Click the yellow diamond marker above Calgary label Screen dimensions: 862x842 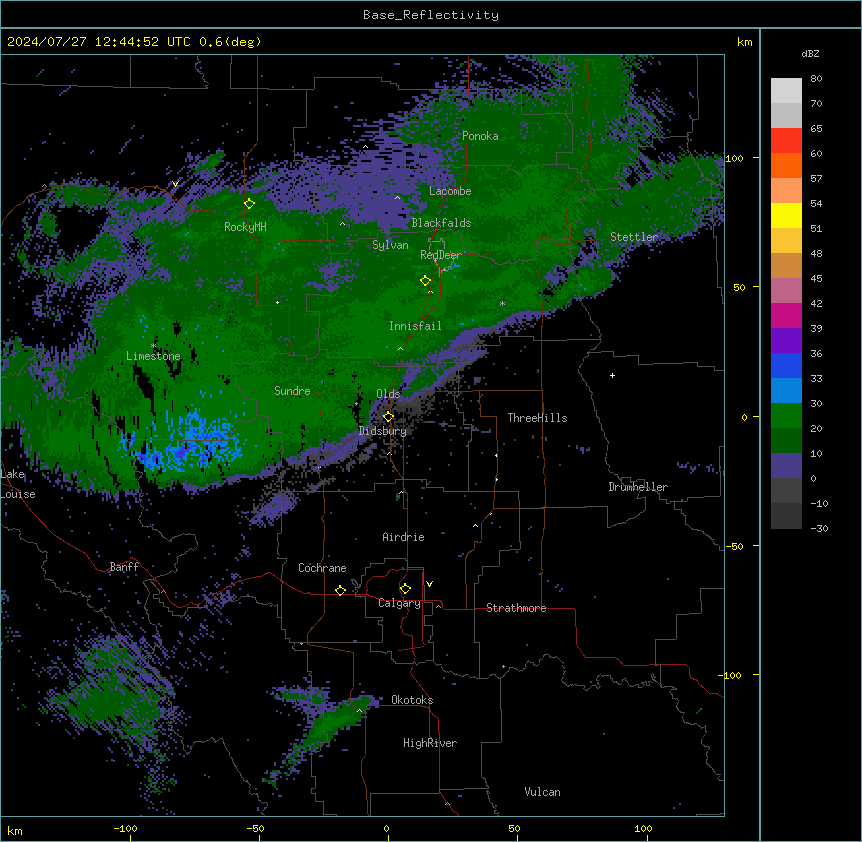click(x=405, y=589)
